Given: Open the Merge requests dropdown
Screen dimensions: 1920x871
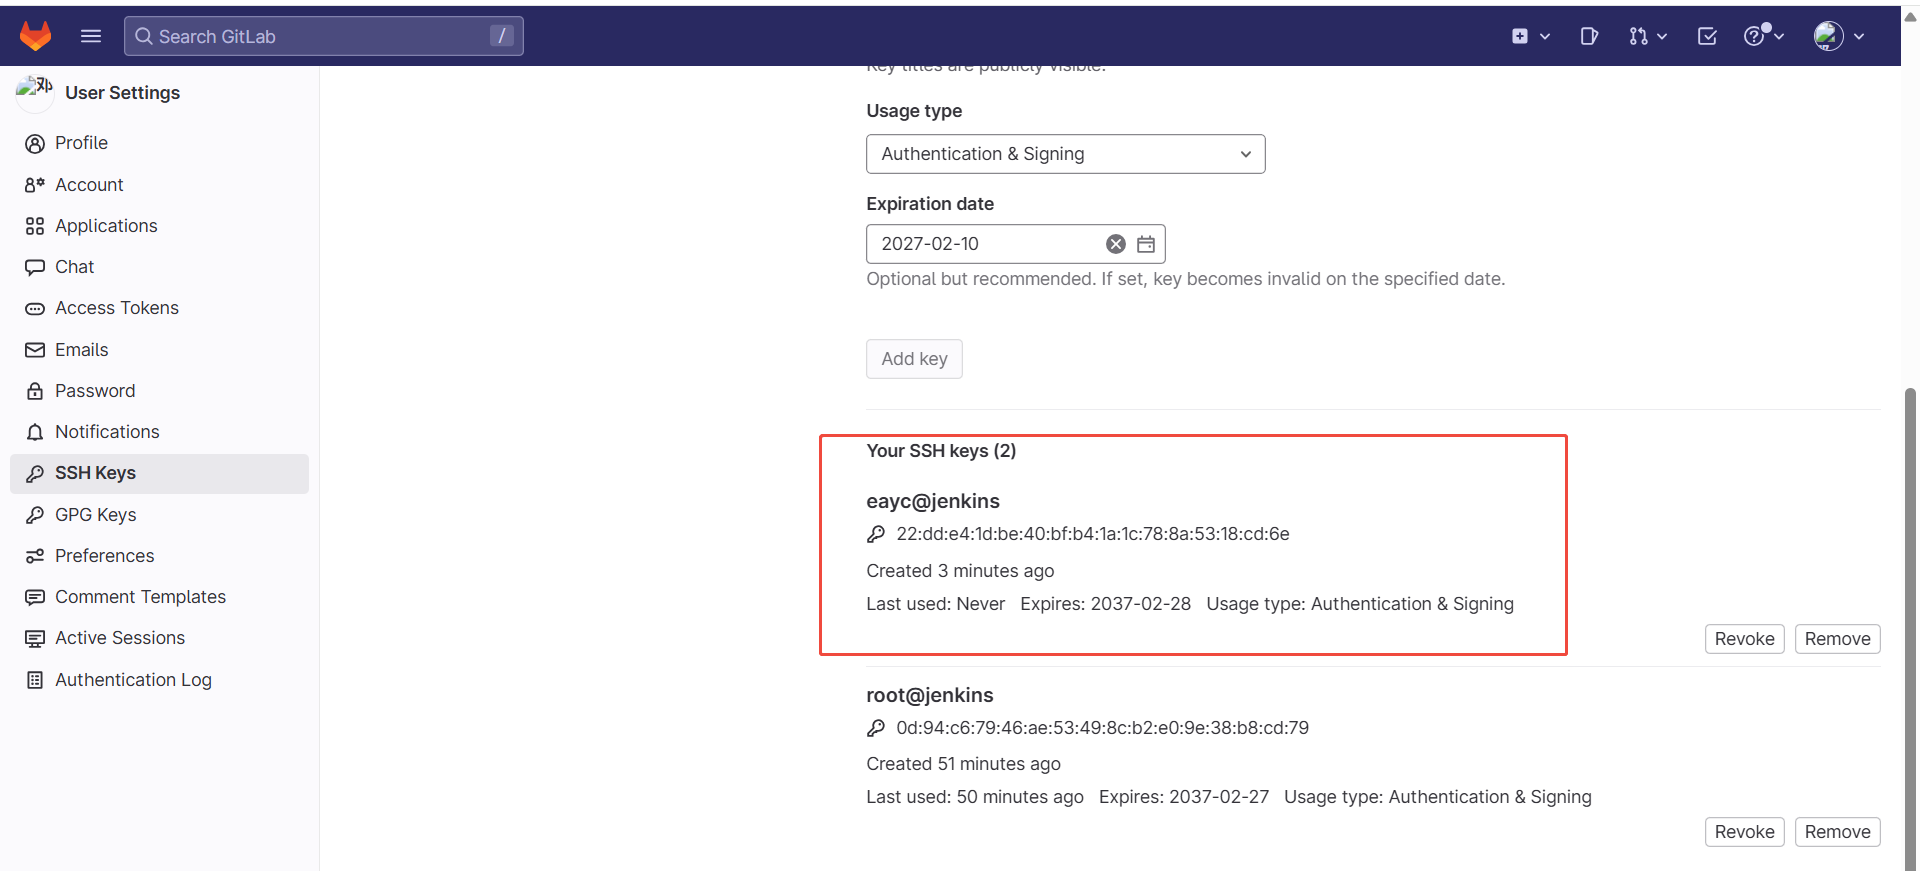Looking at the screenshot, I should [x=1648, y=36].
